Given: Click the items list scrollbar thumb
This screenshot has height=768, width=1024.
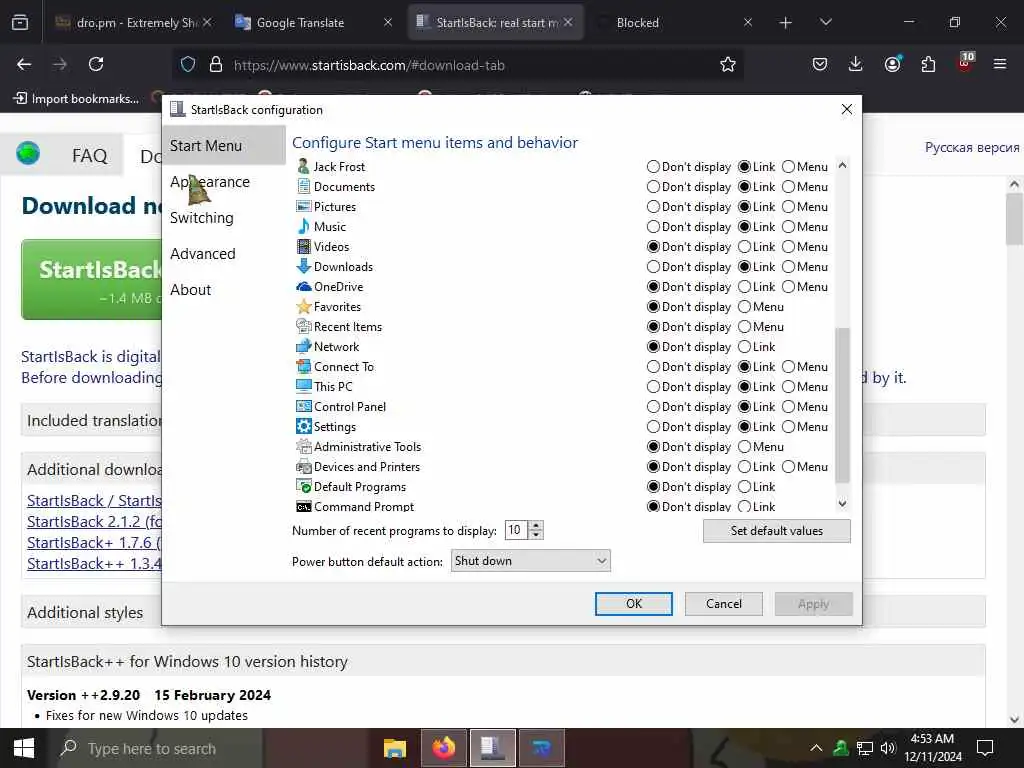Looking at the screenshot, I should (842, 405).
